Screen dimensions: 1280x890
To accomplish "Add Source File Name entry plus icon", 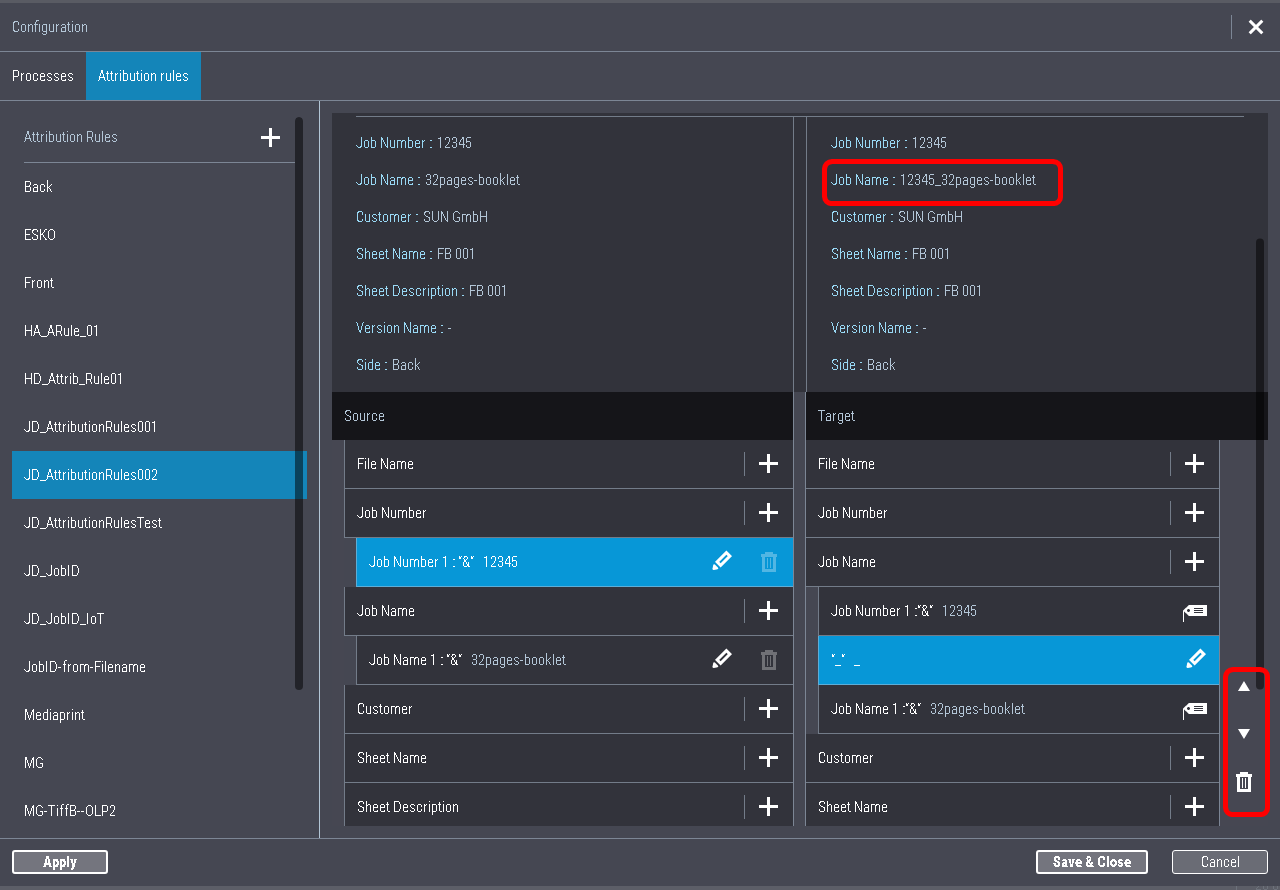I will tap(768, 464).
